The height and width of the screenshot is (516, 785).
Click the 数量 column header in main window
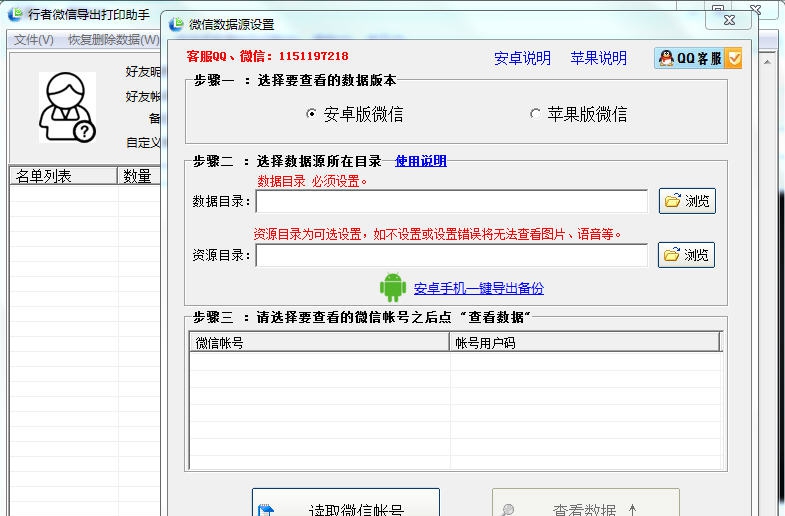[x=139, y=176]
